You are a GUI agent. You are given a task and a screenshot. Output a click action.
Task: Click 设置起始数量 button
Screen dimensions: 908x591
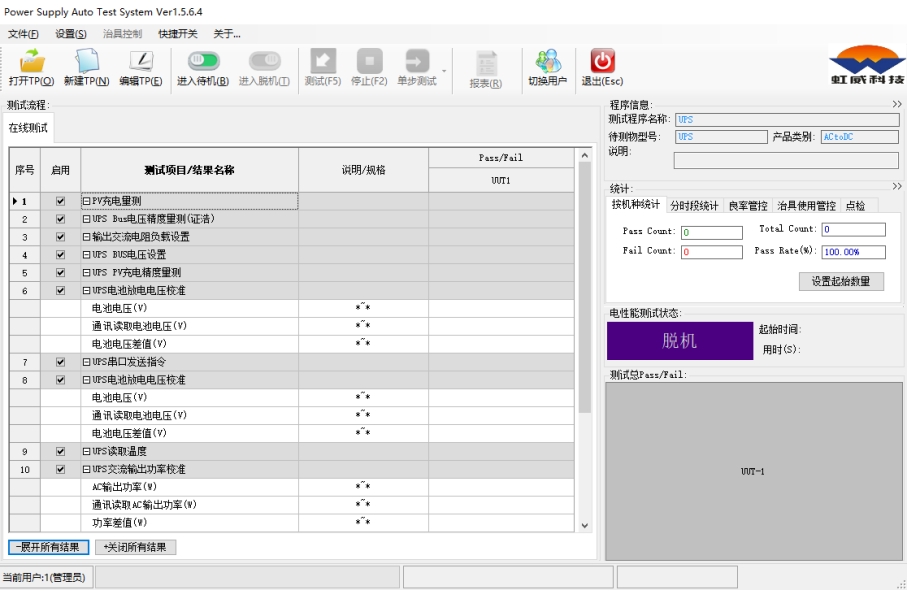click(x=841, y=281)
